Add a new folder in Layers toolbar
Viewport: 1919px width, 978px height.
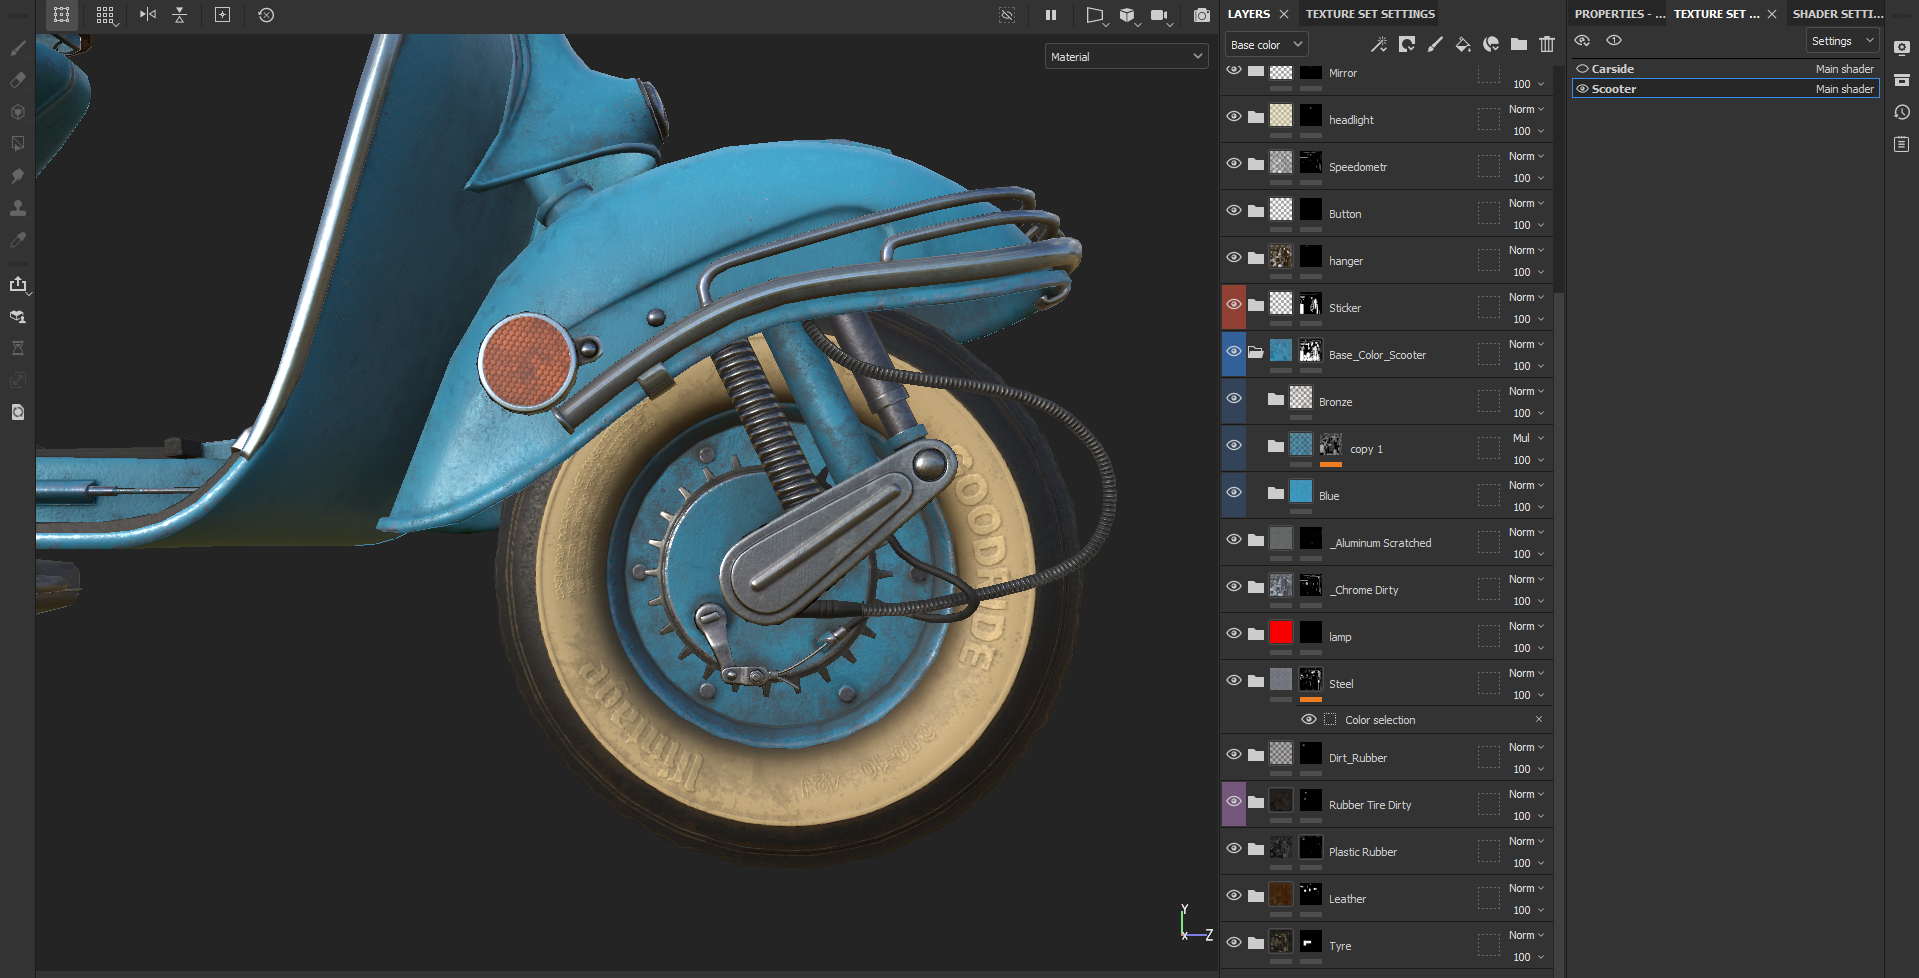[x=1518, y=44]
